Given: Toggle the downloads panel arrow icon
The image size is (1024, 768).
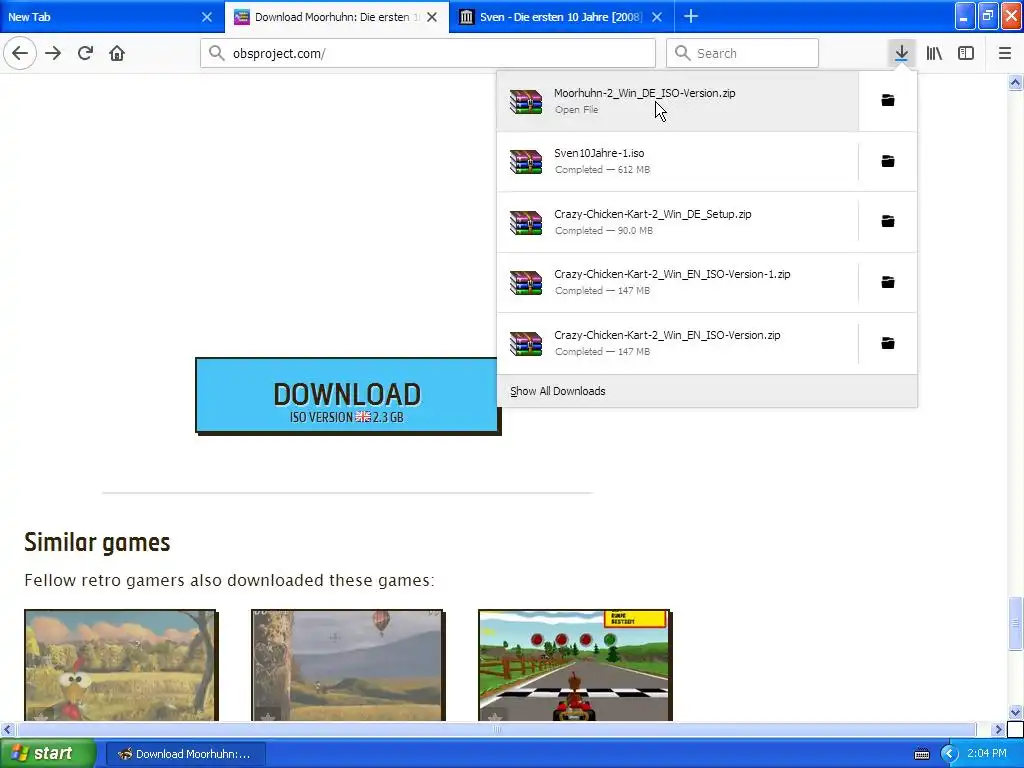Looking at the screenshot, I should pos(901,53).
